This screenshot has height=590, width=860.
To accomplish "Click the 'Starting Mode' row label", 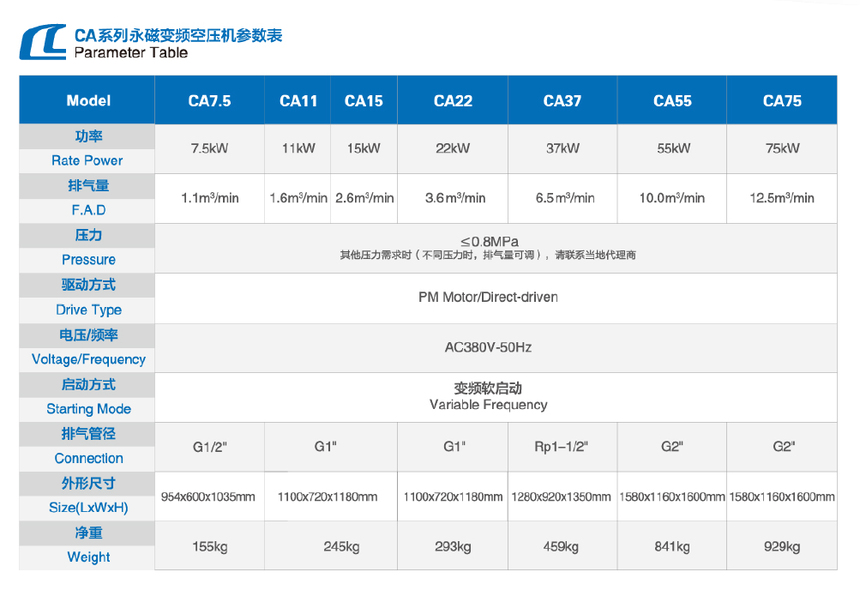I will pyautogui.click(x=88, y=409).
